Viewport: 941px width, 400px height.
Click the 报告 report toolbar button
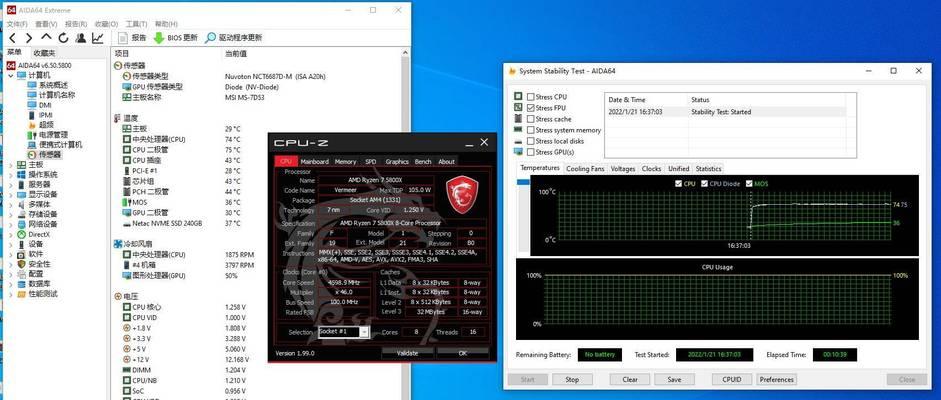coord(133,38)
